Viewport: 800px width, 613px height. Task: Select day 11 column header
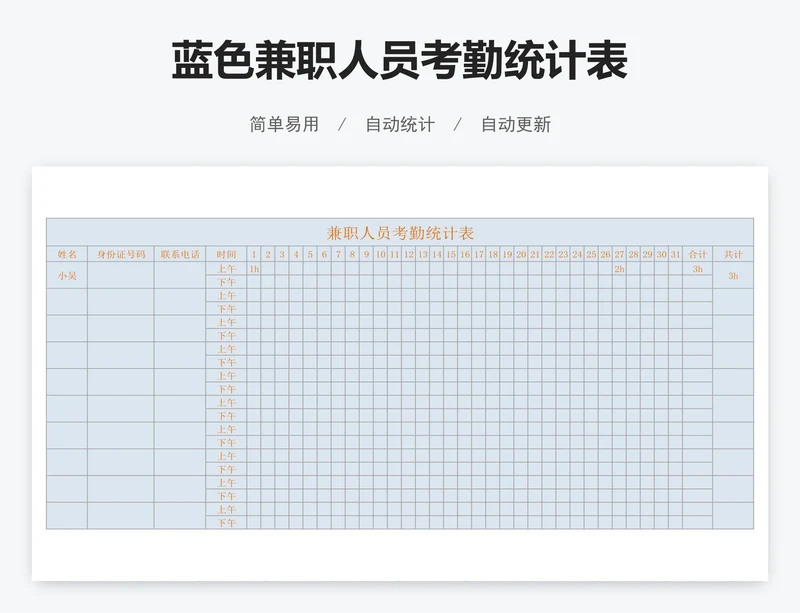(x=394, y=254)
